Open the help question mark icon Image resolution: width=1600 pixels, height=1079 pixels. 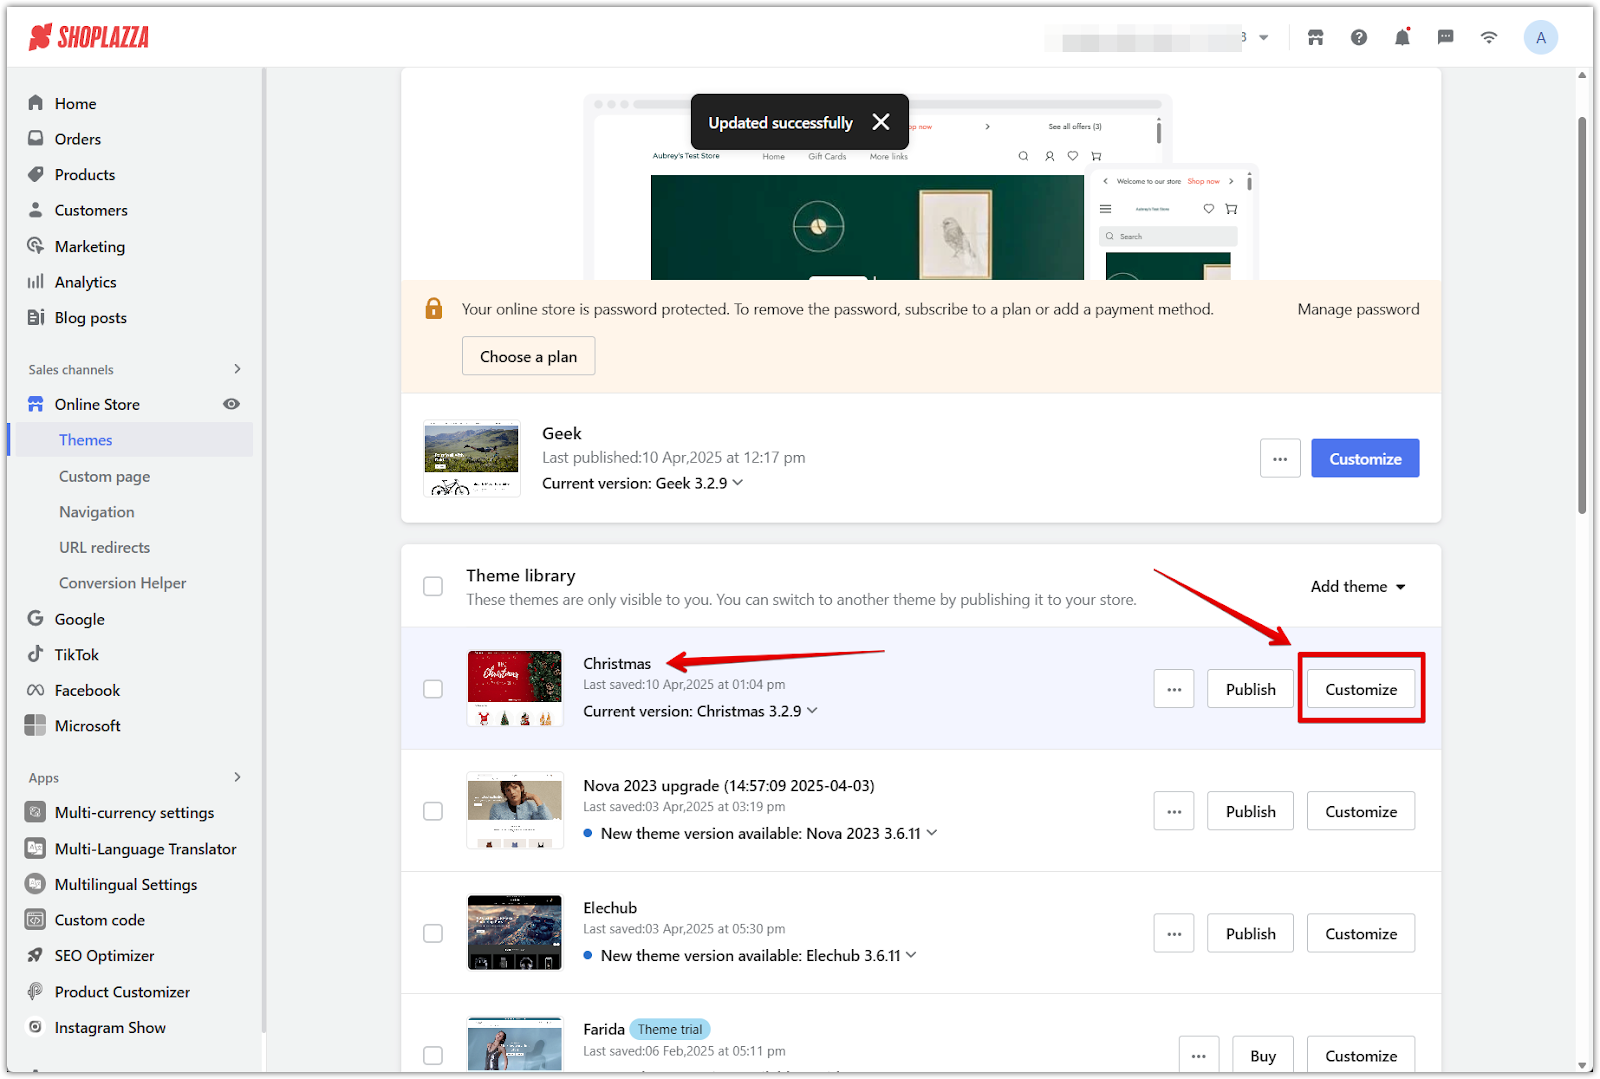coord(1358,38)
